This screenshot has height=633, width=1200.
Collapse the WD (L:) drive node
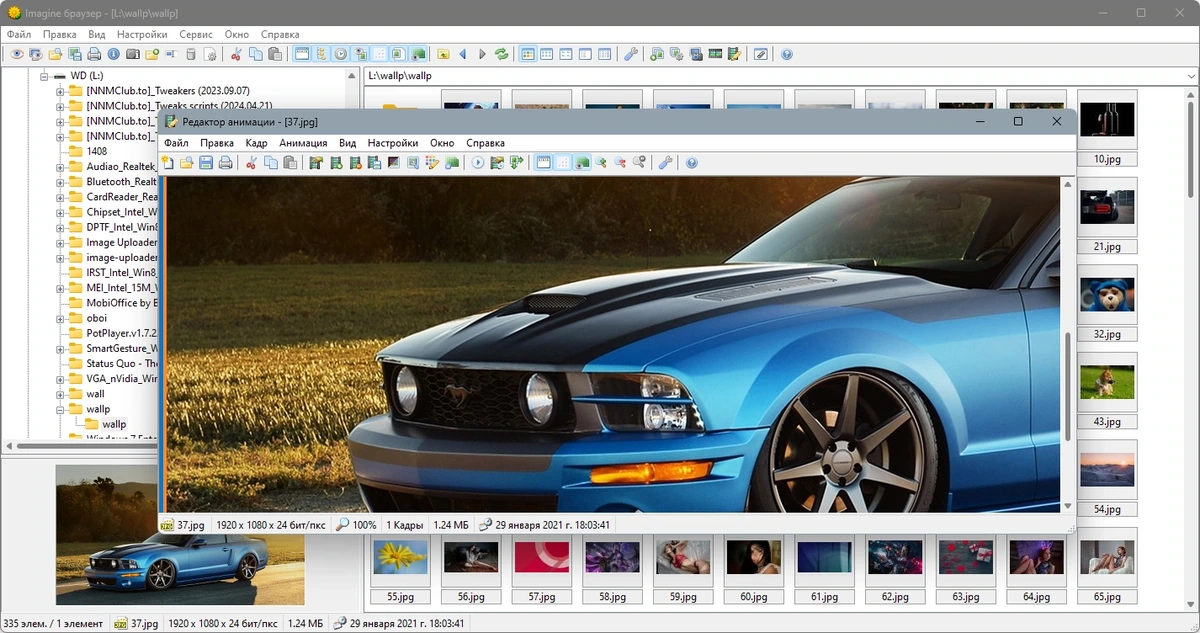[45, 76]
